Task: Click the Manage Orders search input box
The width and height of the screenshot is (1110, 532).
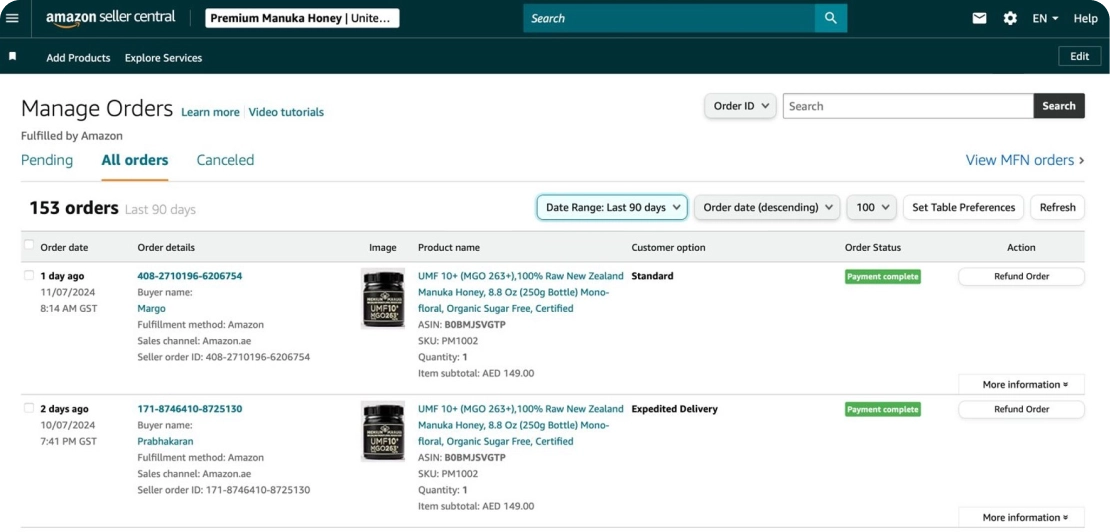Action: (908, 106)
